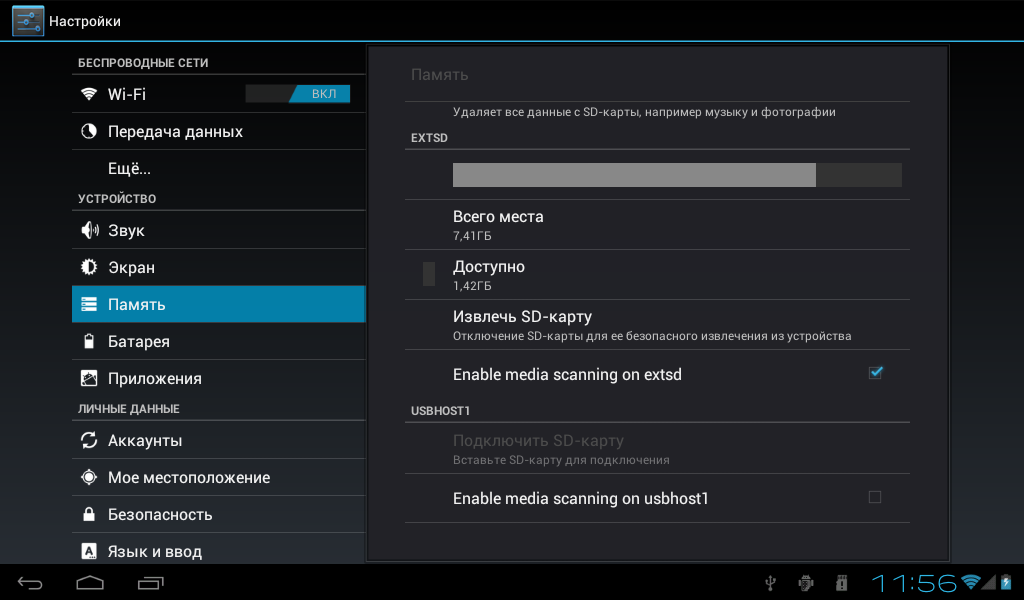Click the Android debug icon in status bar

(x=807, y=582)
